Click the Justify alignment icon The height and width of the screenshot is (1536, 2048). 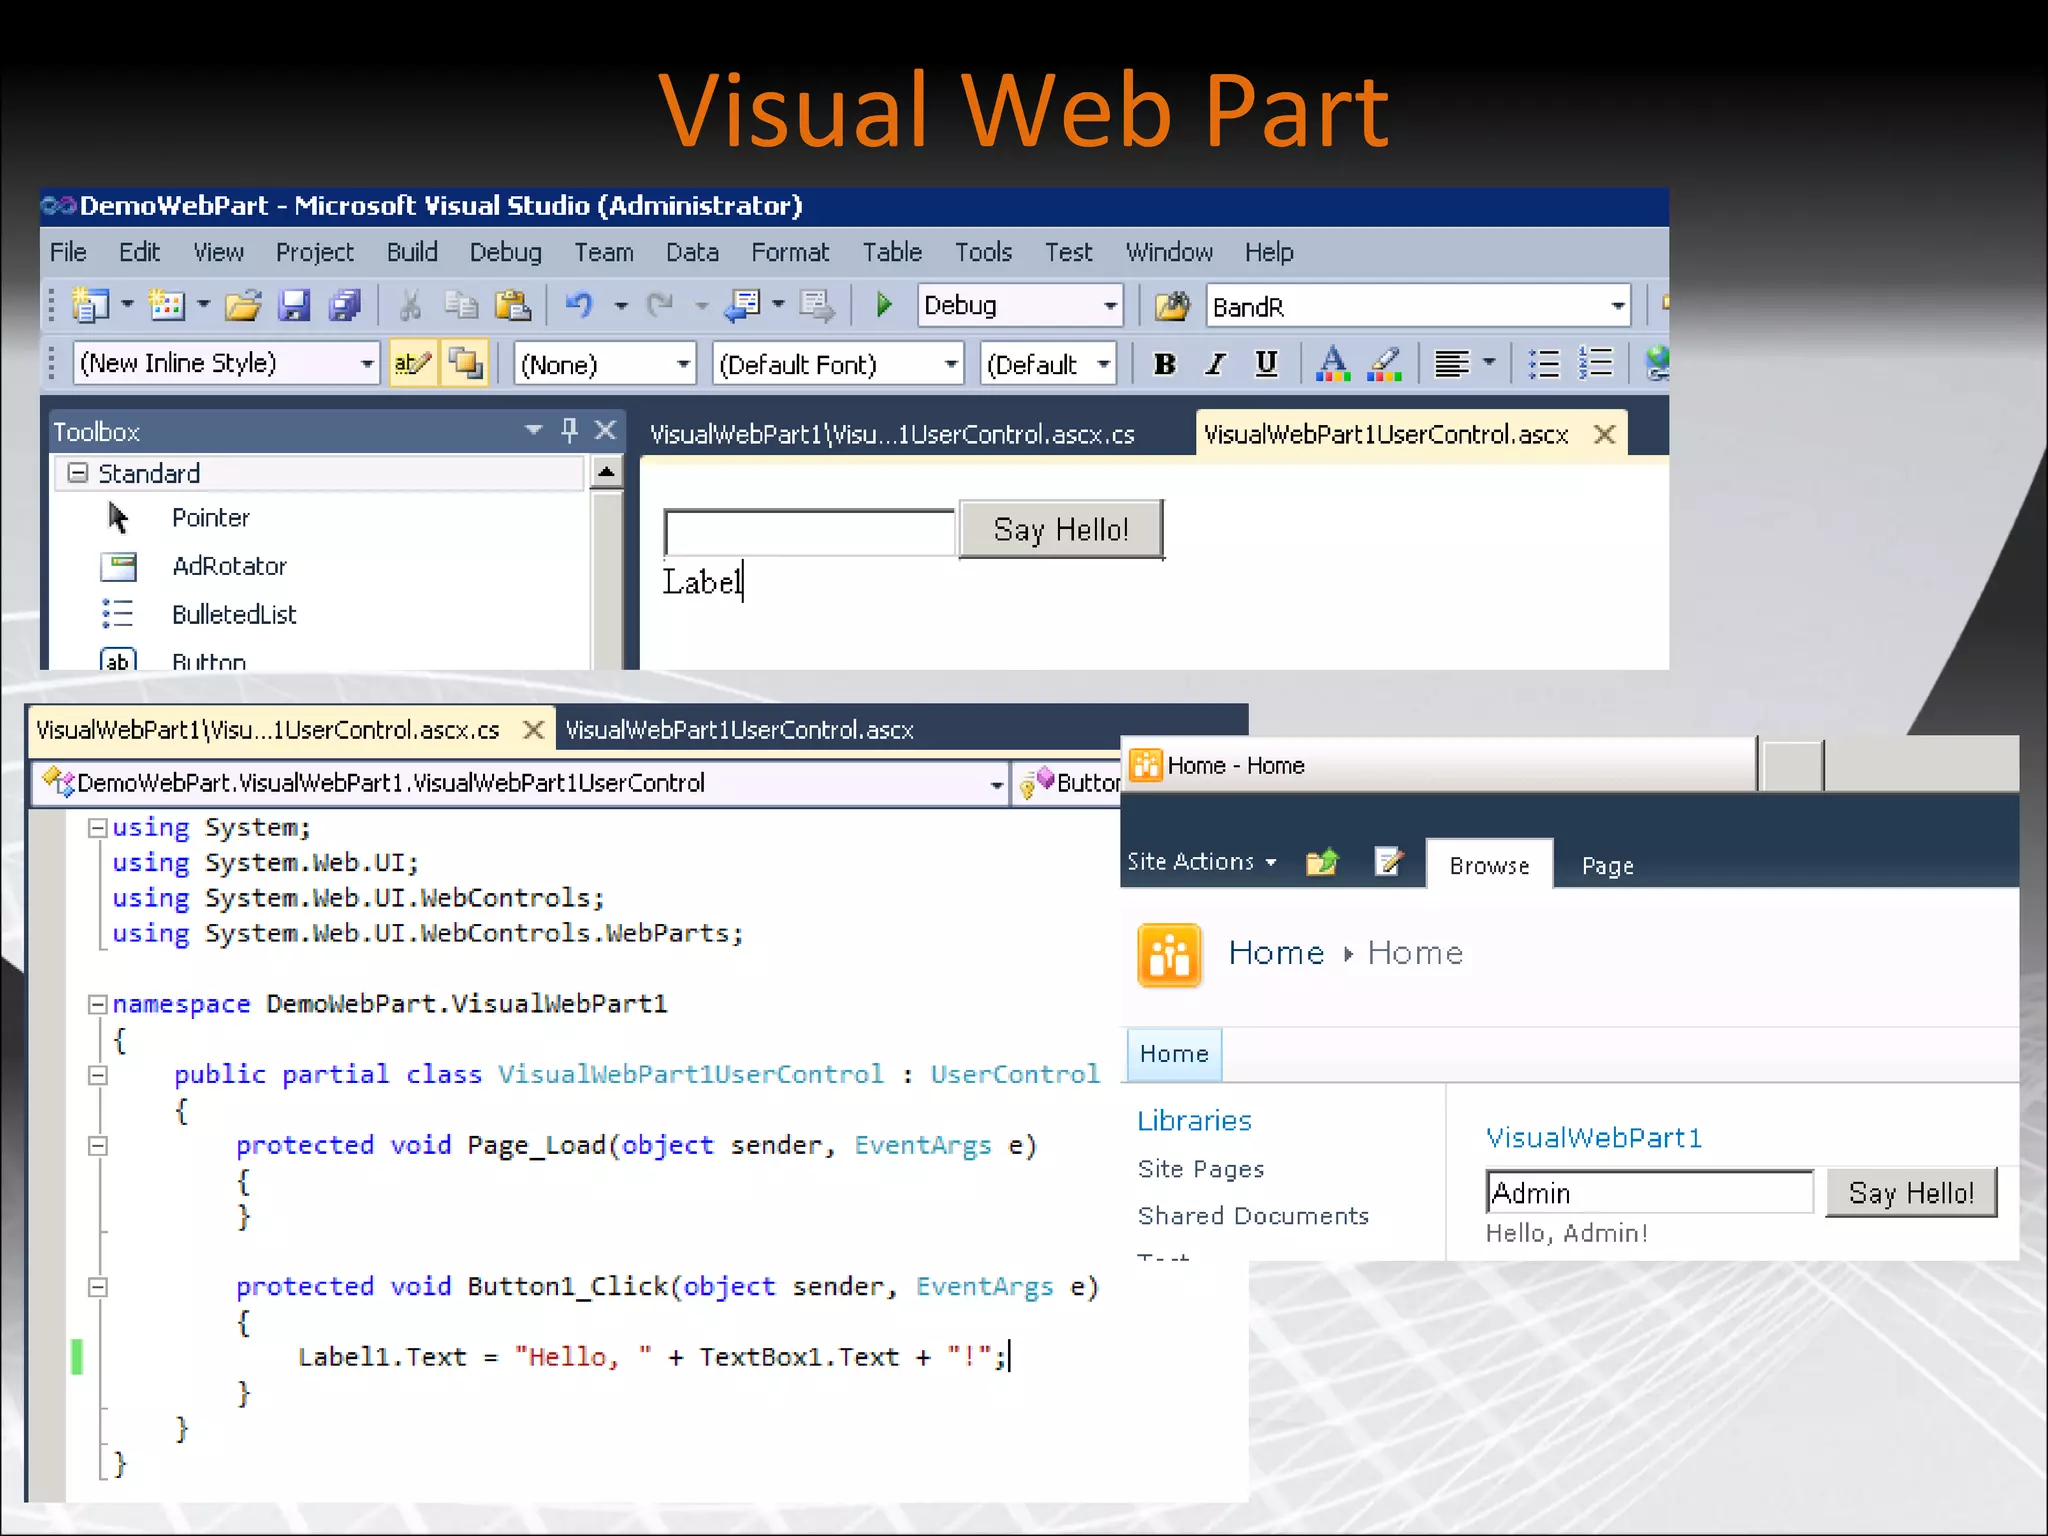coord(1451,364)
